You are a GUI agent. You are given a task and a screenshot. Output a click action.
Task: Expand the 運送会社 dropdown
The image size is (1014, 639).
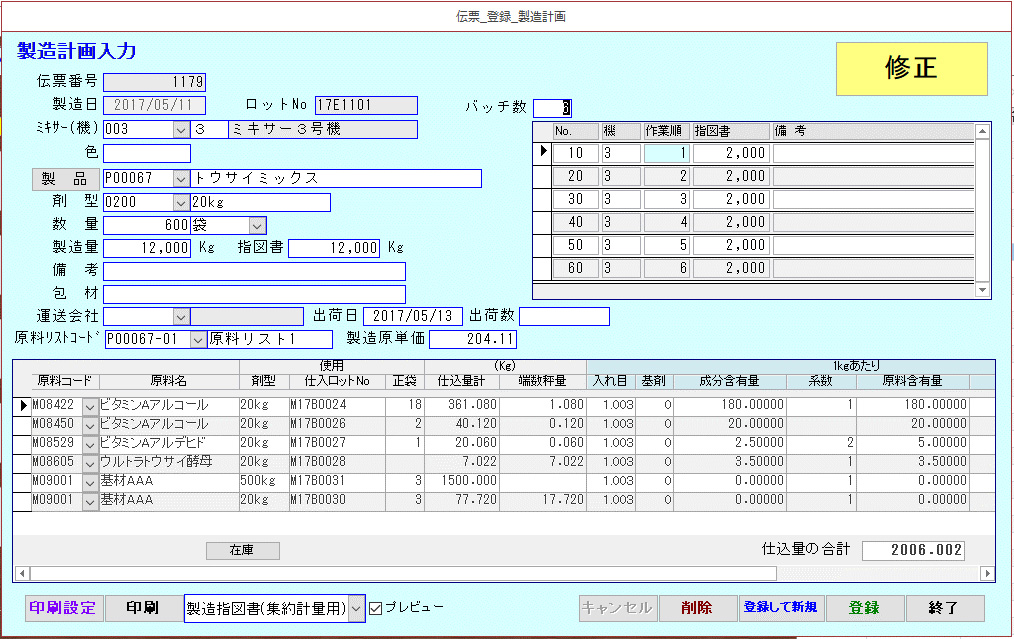pyautogui.click(x=181, y=316)
